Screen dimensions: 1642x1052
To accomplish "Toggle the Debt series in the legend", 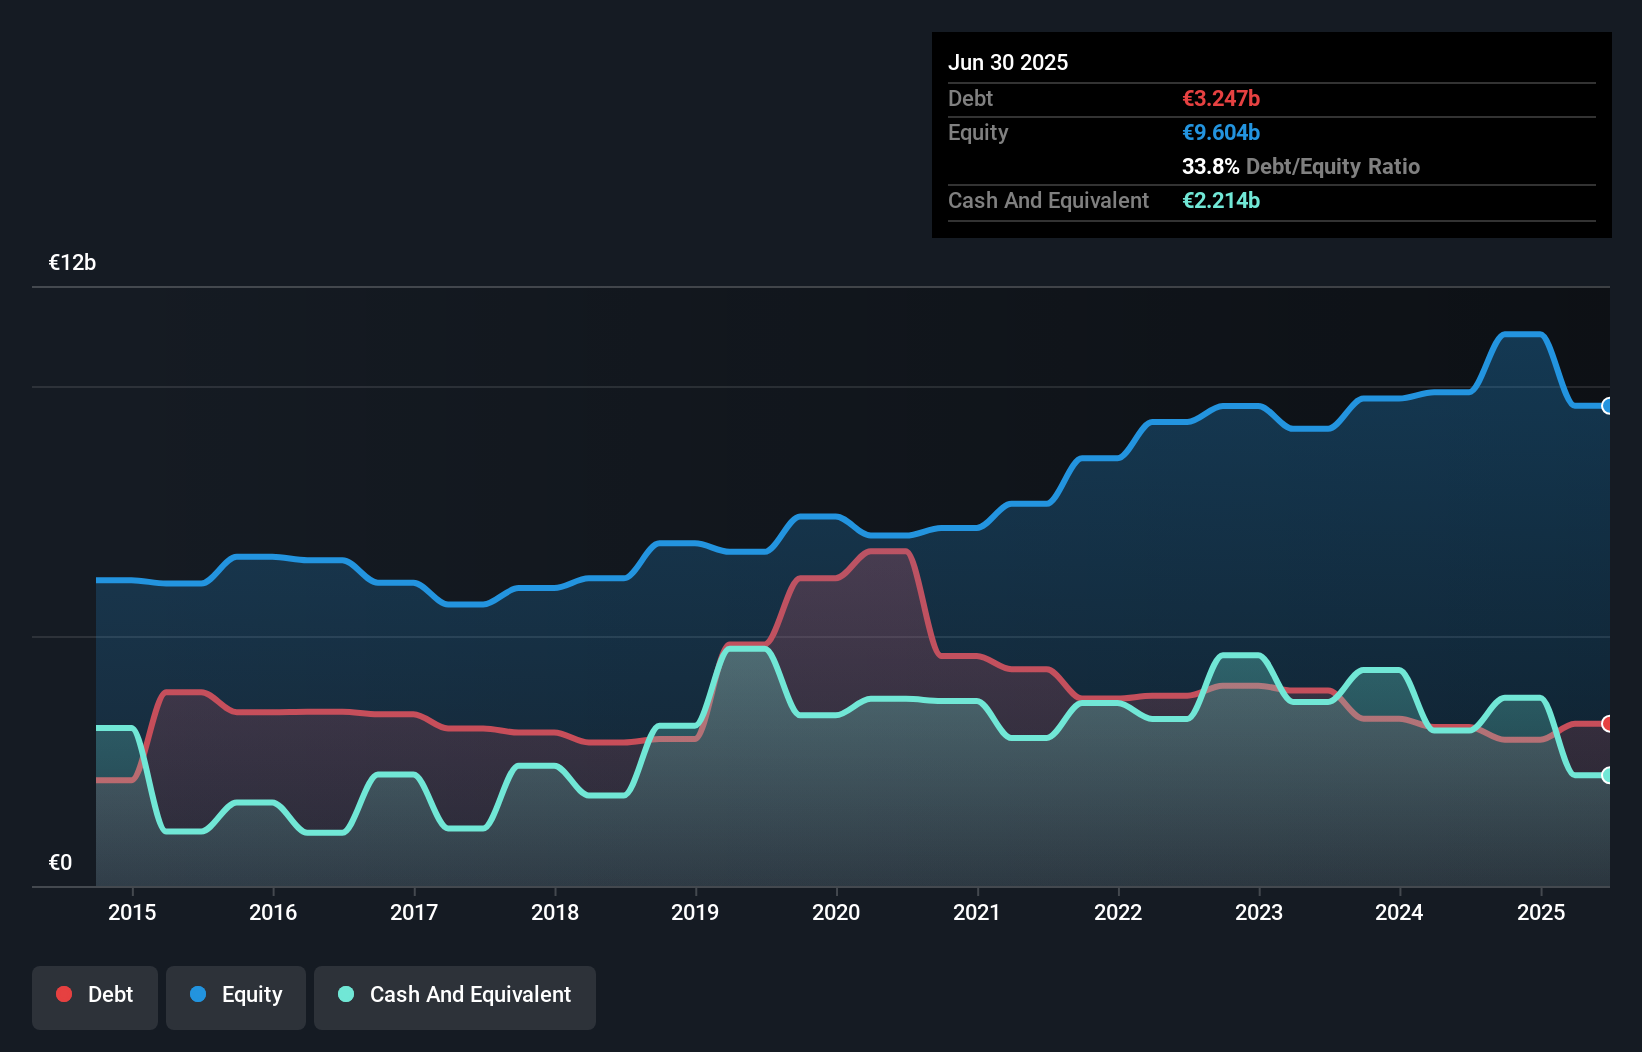I will 95,995.
